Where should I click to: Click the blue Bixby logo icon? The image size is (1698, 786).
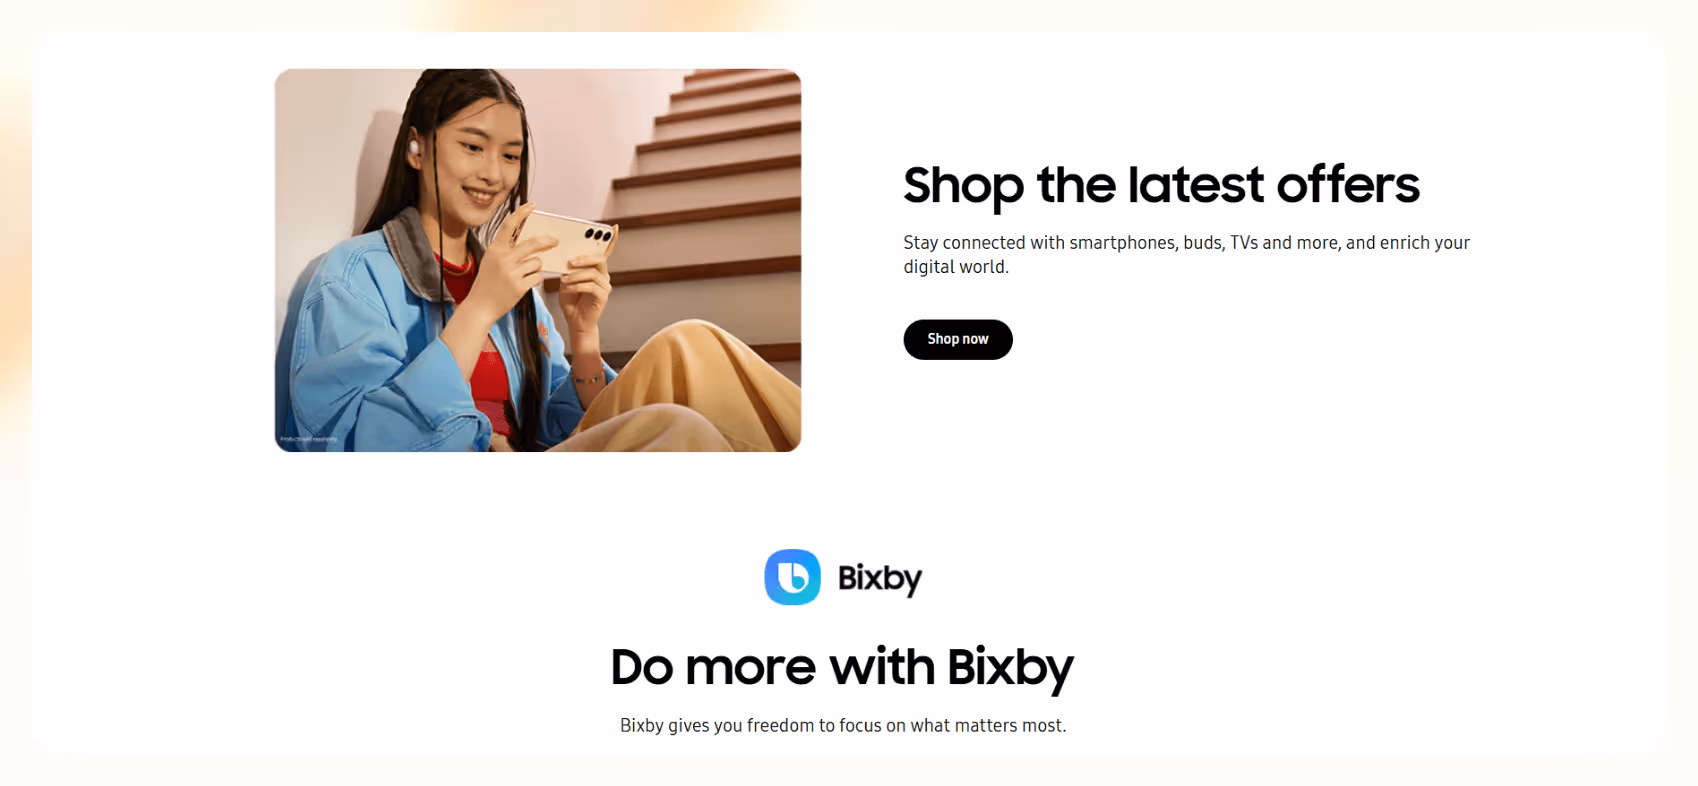(x=793, y=577)
